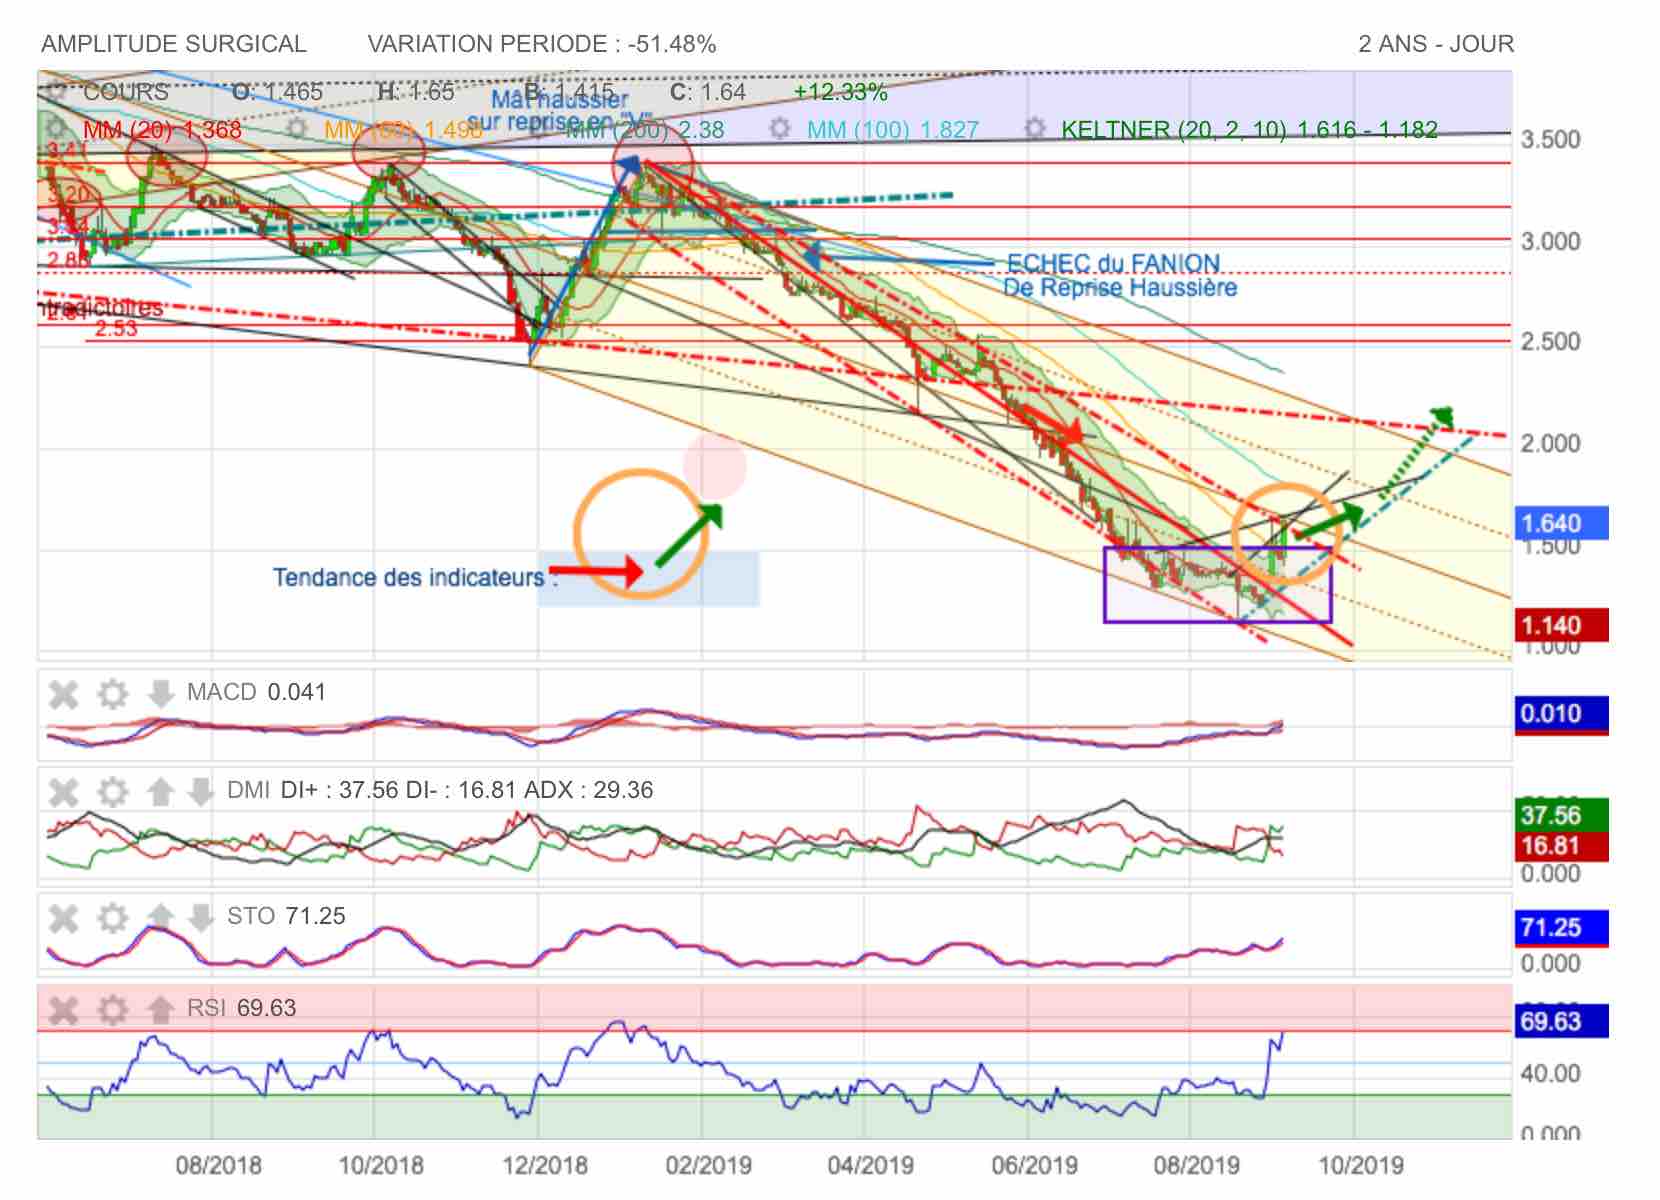Open settings gear beside KELTNER

(1035, 129)
